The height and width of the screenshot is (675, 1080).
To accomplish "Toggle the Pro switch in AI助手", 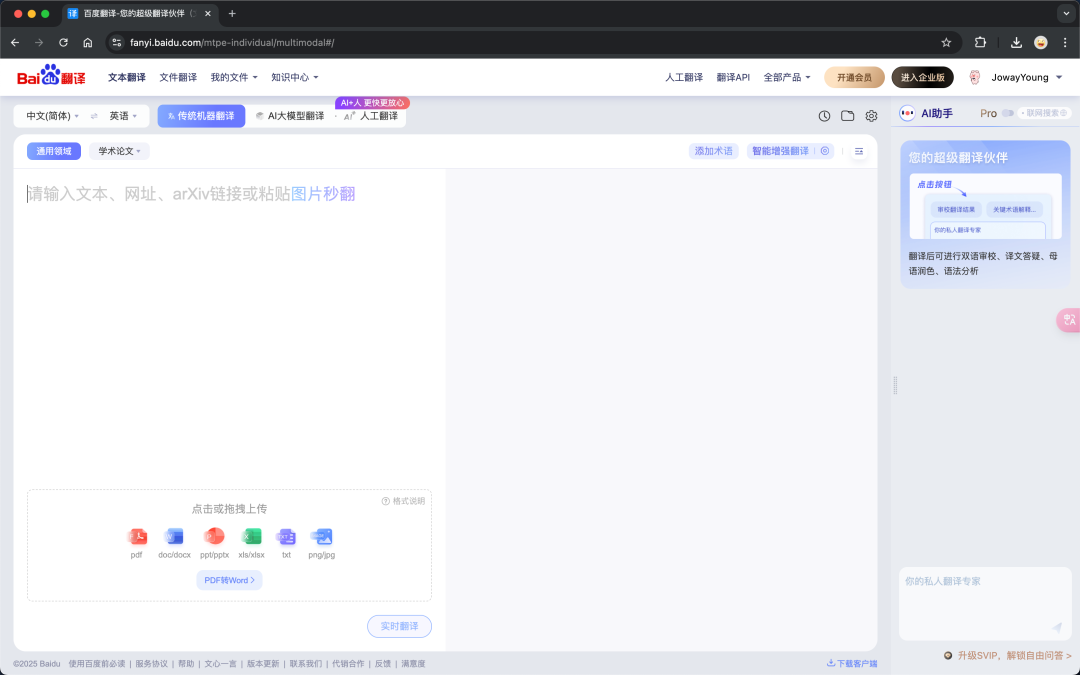I will [x=1007, y=113].
